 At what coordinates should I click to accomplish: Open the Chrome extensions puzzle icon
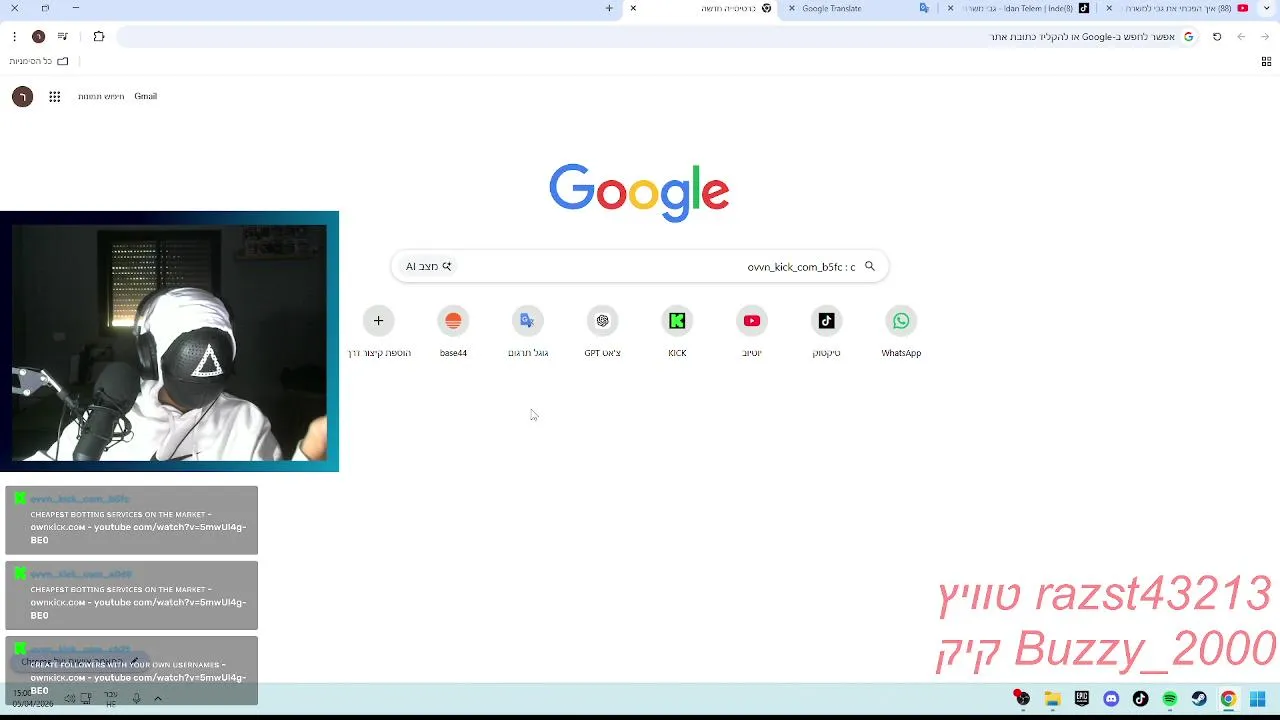tap(99, 37)
